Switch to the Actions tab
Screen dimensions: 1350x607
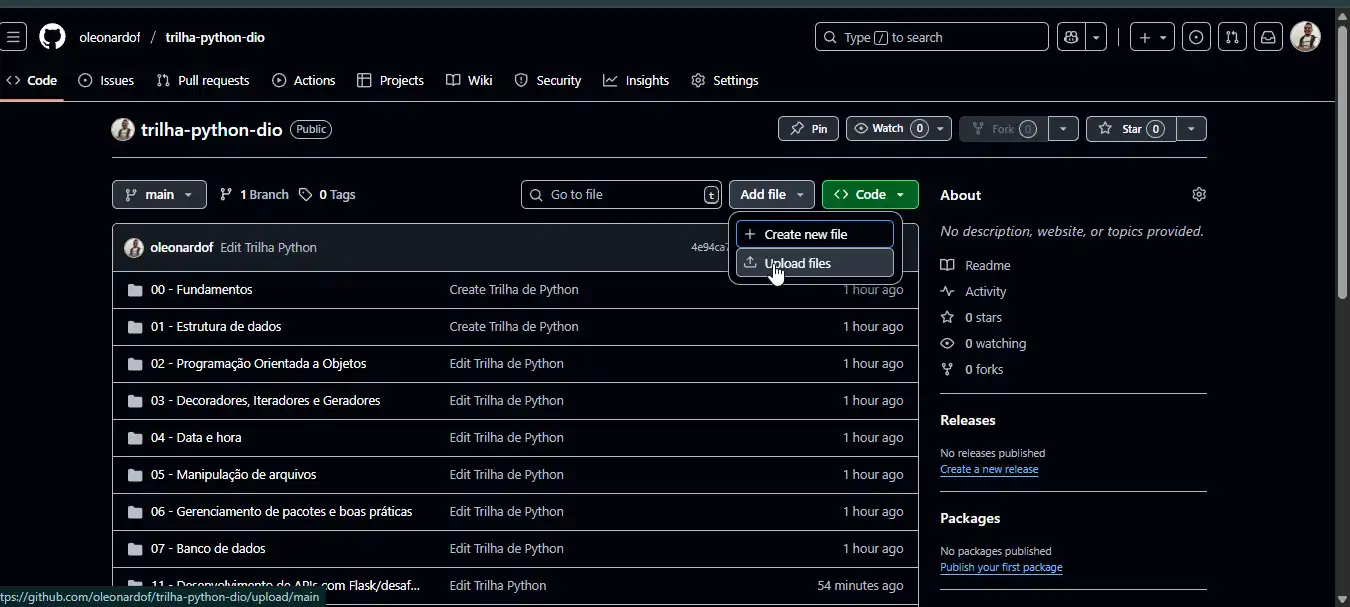pyautogui.click(x=304, y=80)
